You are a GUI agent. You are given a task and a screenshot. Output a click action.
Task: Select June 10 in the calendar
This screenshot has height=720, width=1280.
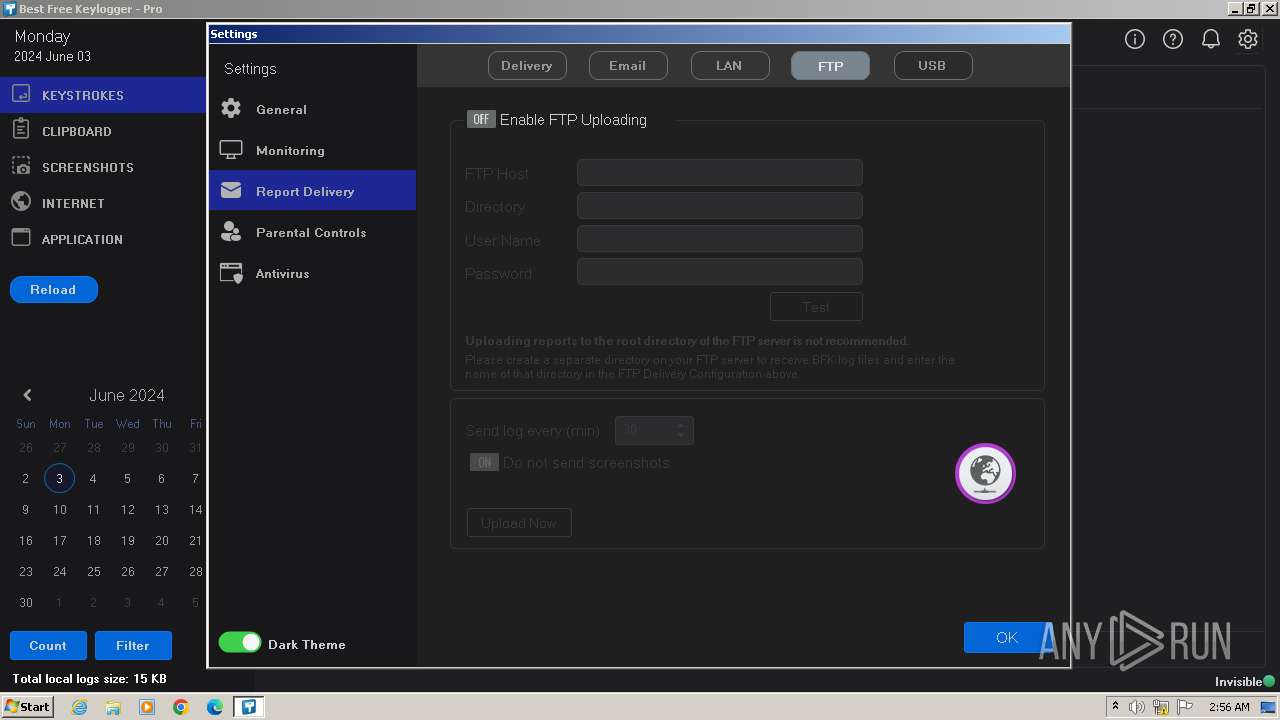click(59, 510)
